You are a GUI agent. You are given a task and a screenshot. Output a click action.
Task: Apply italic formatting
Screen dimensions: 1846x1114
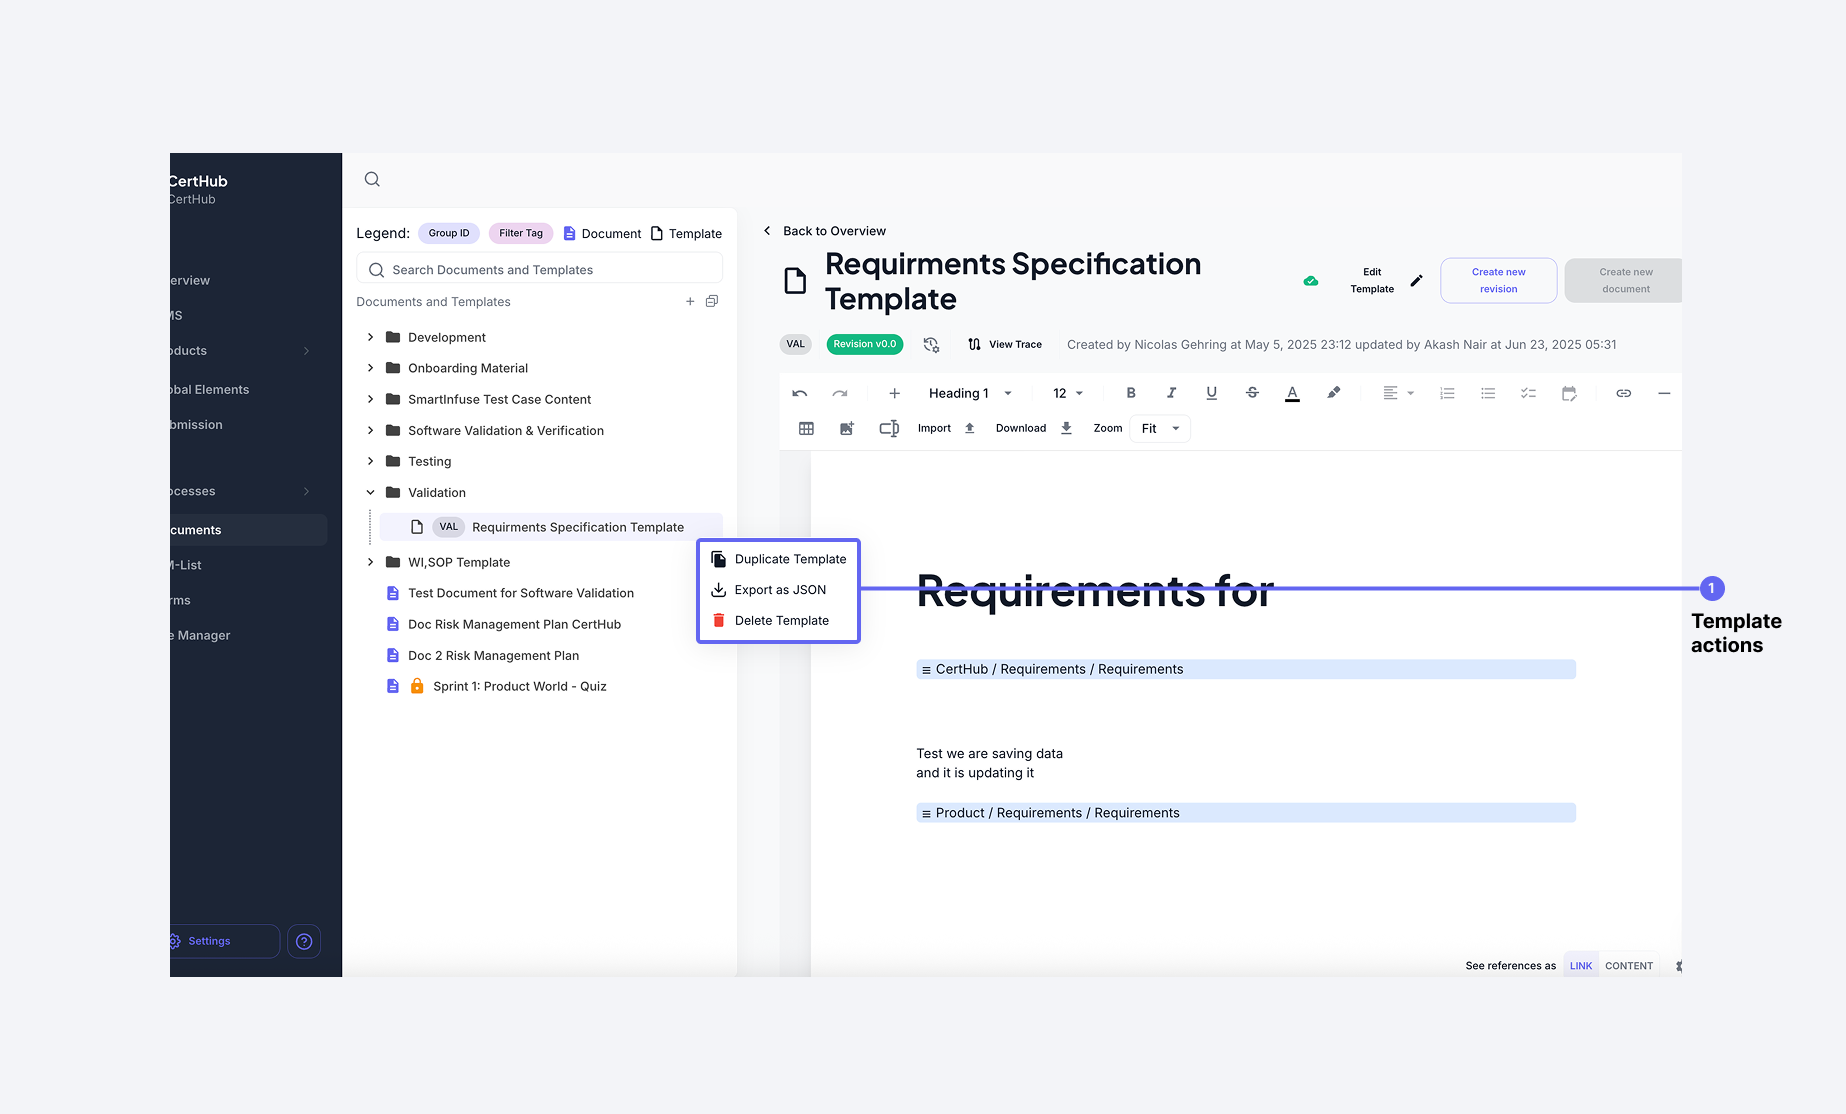(1171, 392)
